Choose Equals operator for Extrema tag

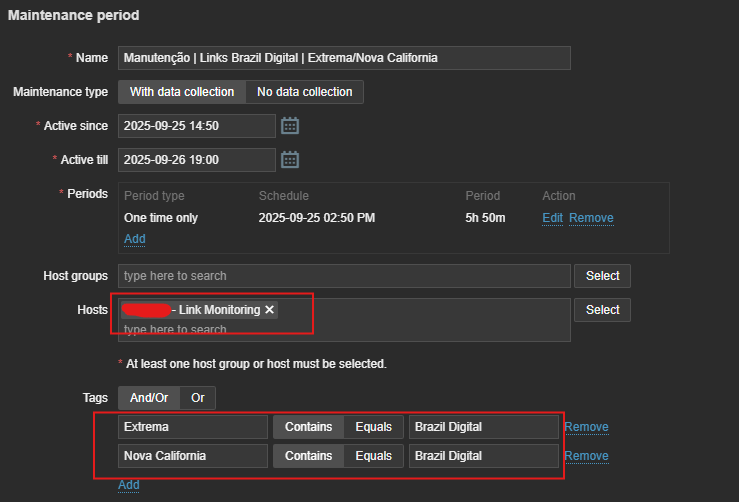(373, 427)
